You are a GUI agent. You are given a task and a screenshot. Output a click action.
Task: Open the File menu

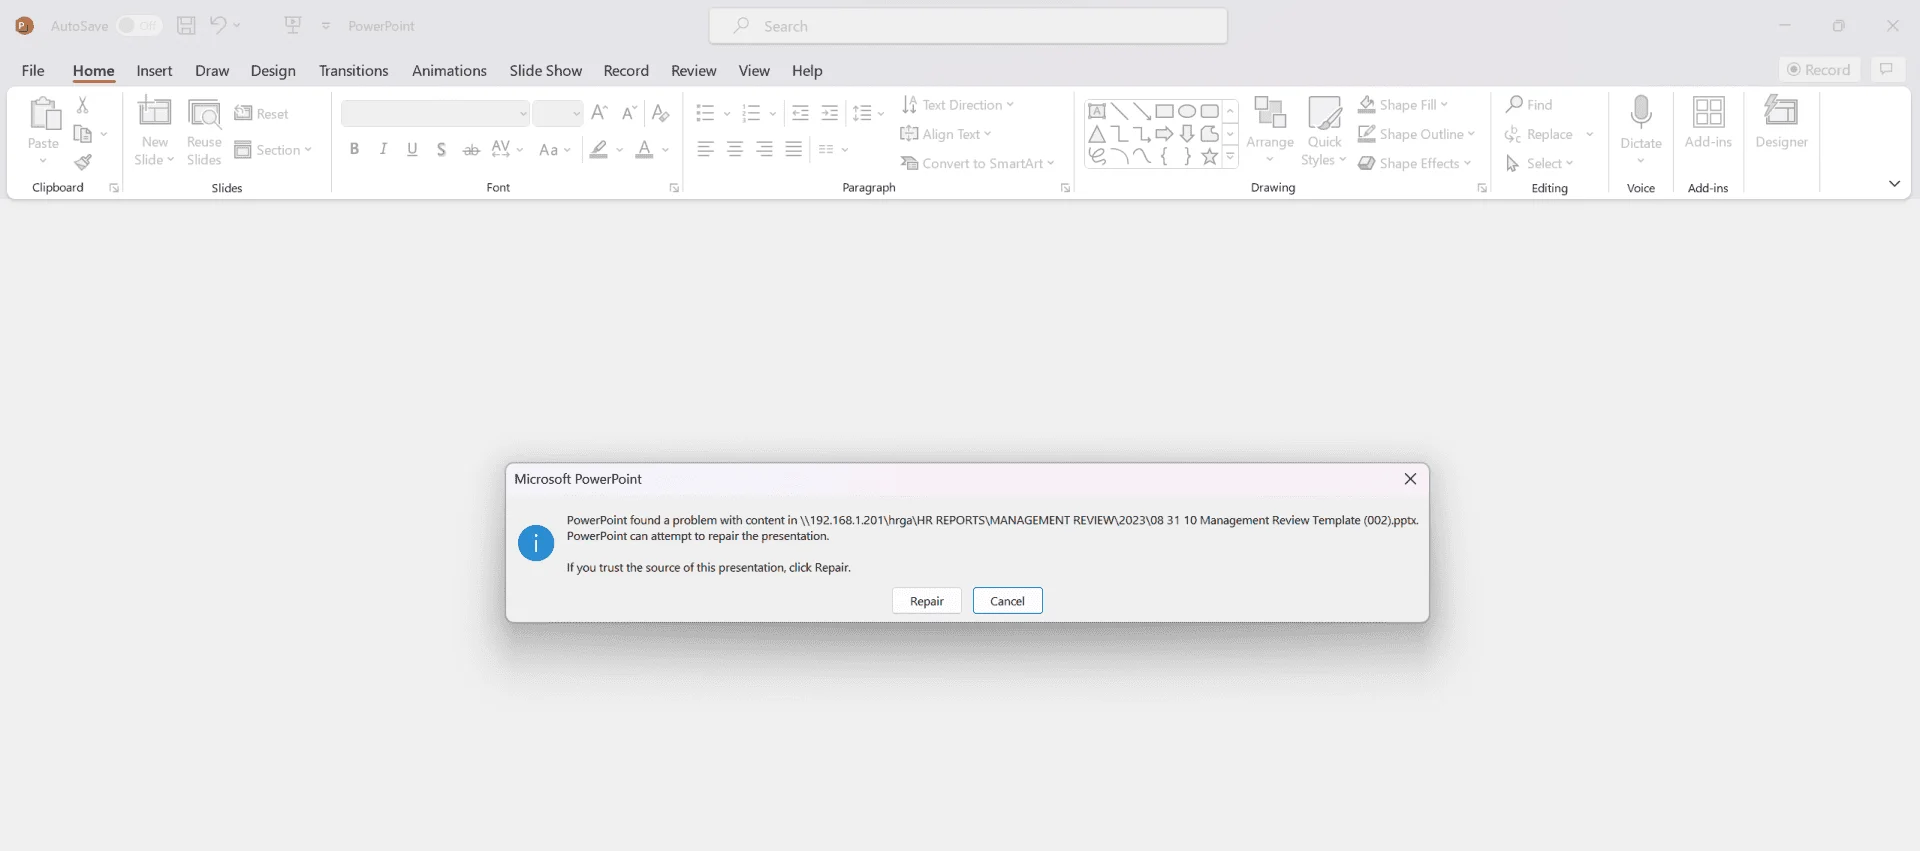[x=33, y=71]
